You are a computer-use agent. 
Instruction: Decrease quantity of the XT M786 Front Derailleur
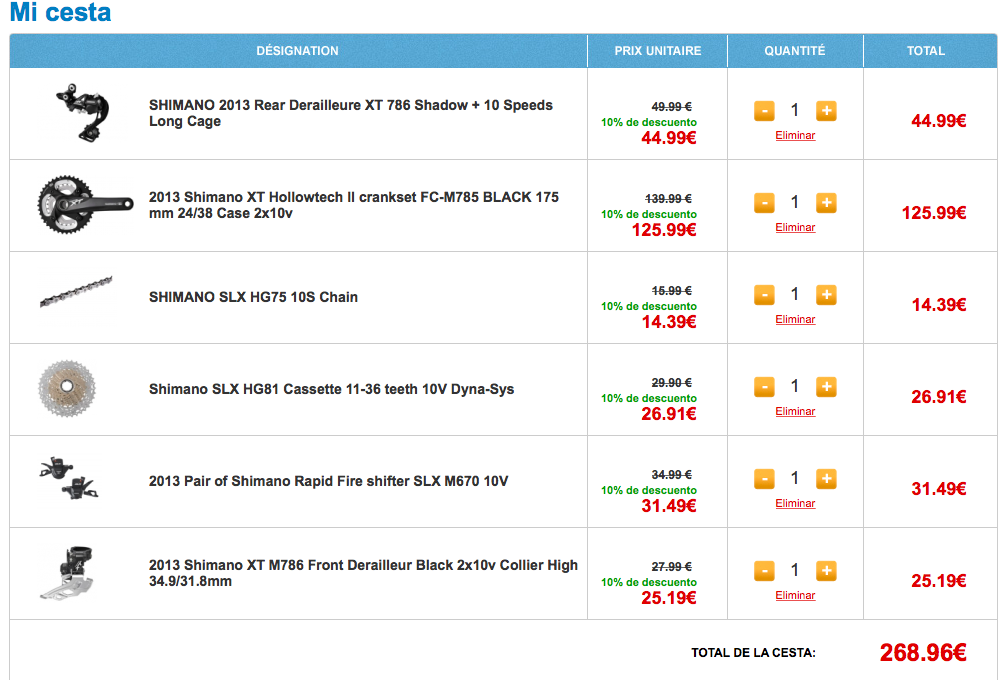764,571
